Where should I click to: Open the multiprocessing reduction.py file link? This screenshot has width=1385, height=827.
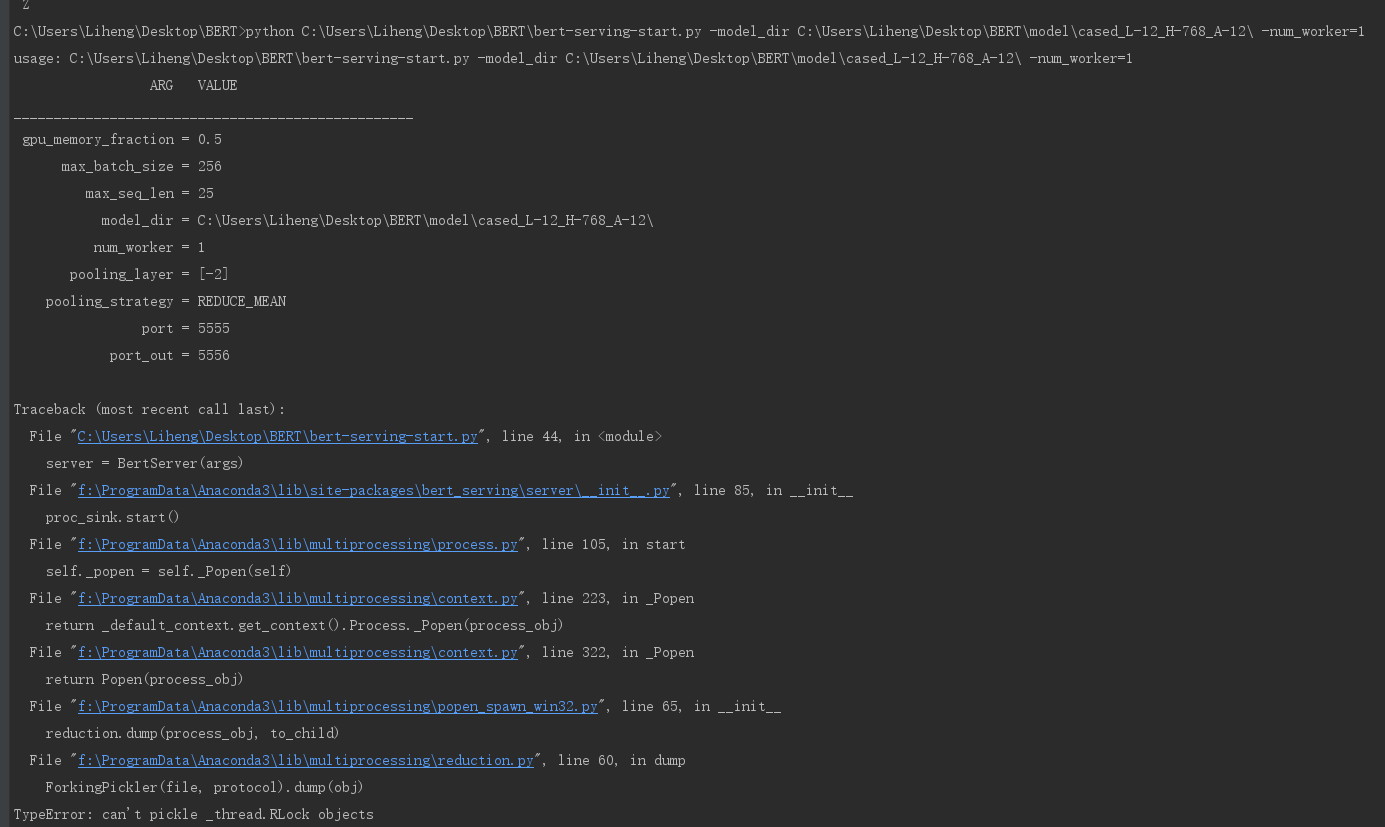coord(306,761)
